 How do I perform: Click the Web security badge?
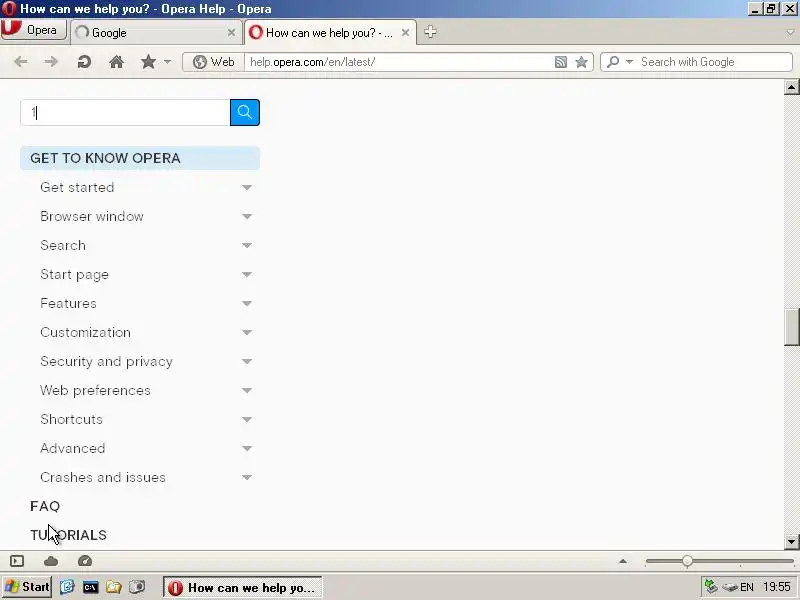[214, 62]
